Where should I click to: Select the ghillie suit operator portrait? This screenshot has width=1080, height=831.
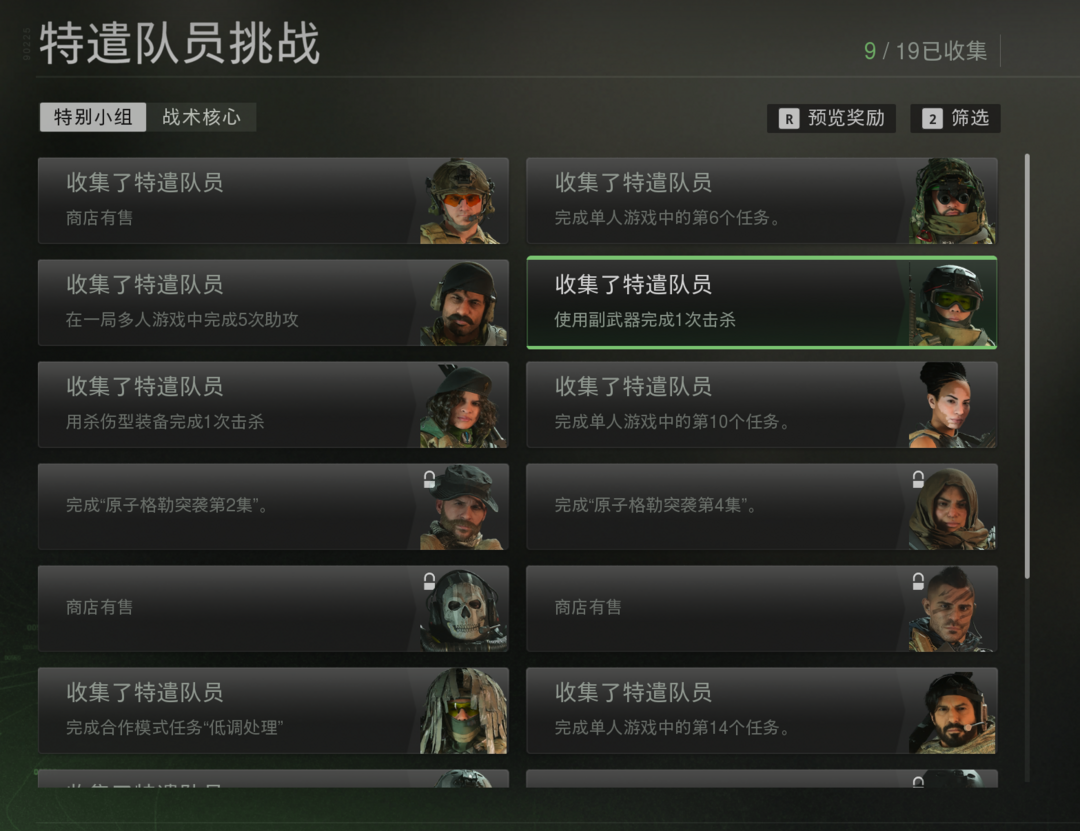[463, 710]
